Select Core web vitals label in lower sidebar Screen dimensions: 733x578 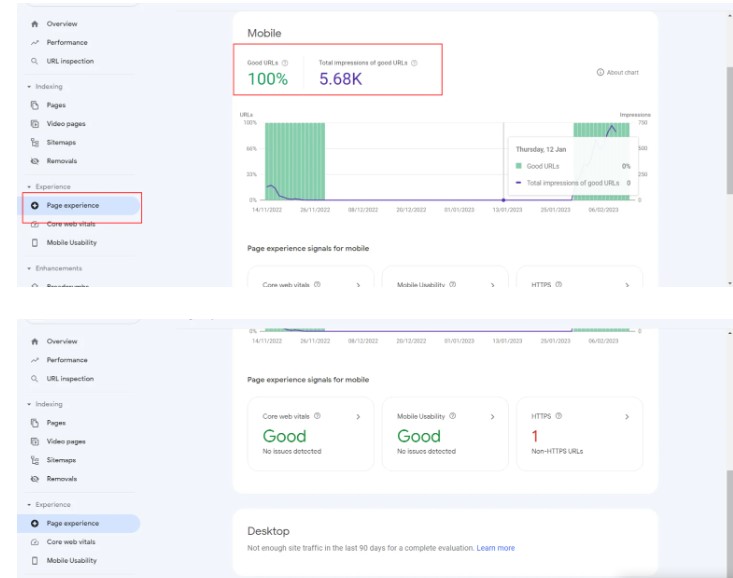(71, 542)
